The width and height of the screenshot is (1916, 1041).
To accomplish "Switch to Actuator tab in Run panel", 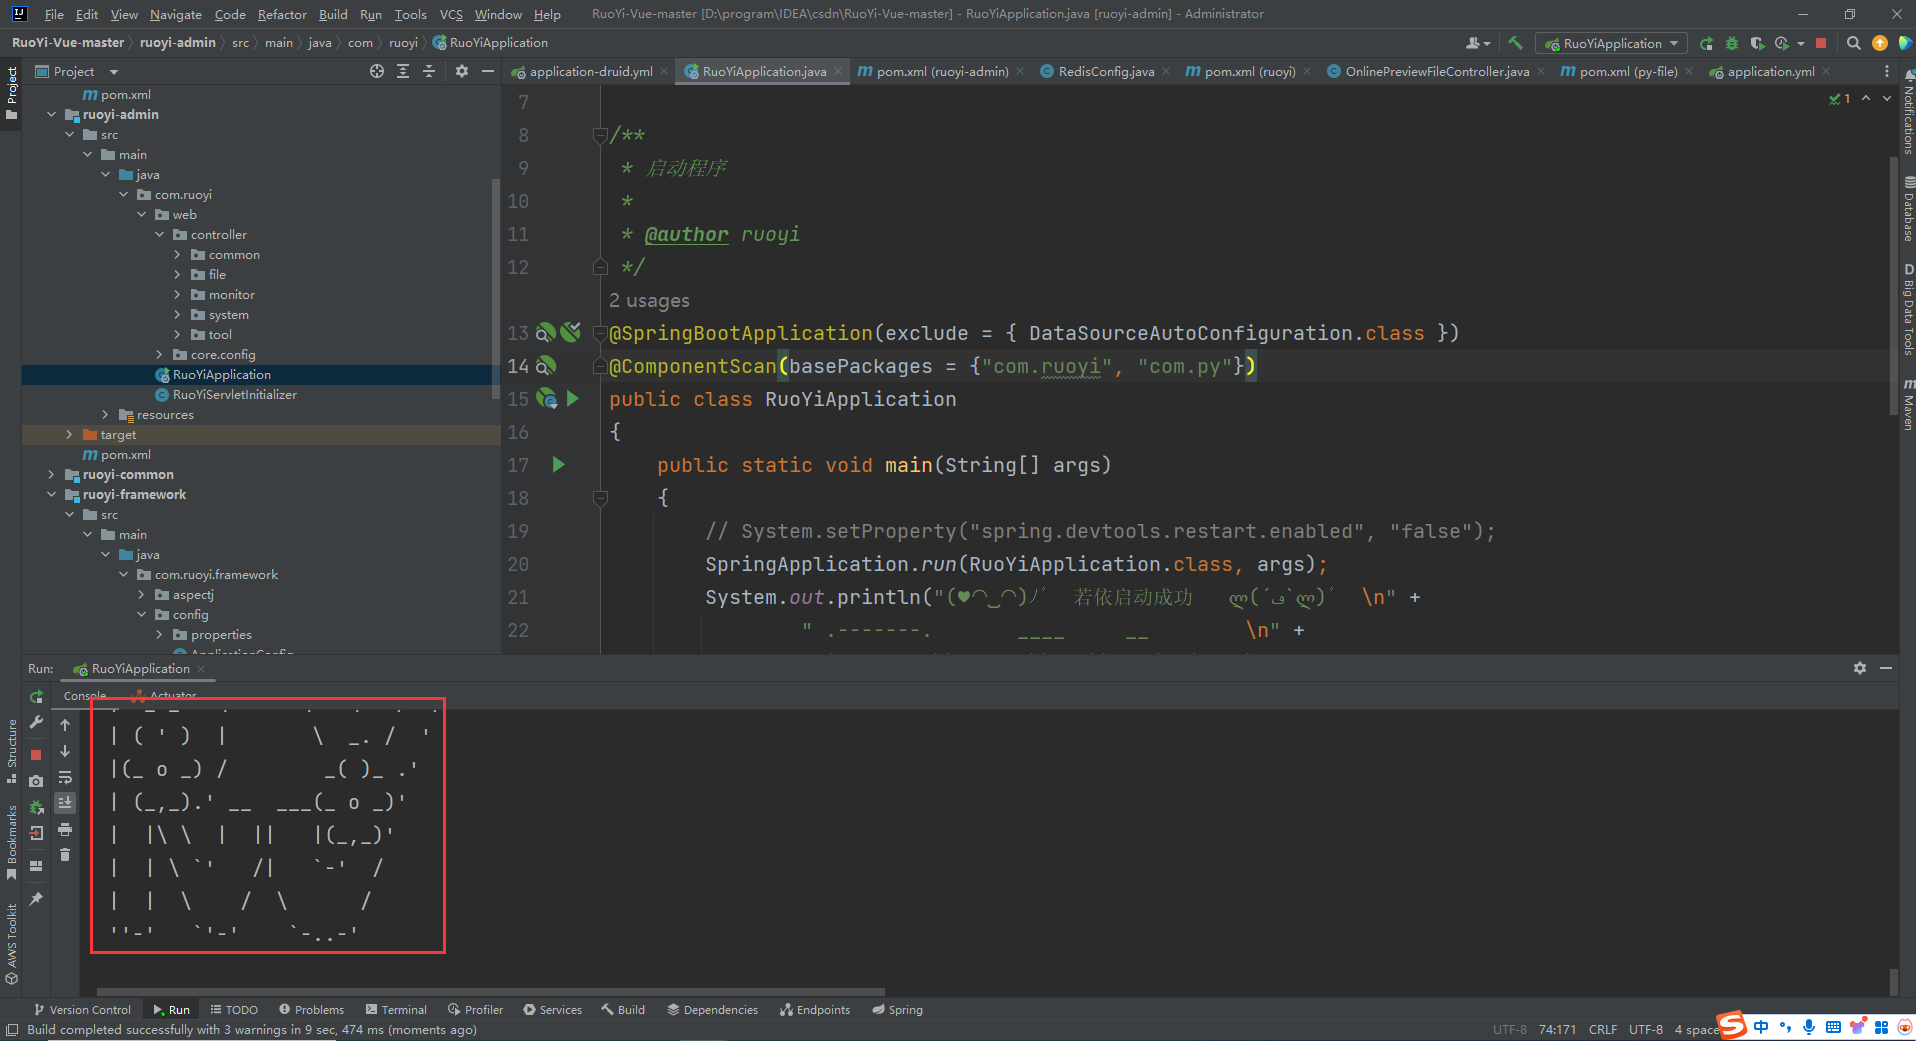I will point(164,695).
